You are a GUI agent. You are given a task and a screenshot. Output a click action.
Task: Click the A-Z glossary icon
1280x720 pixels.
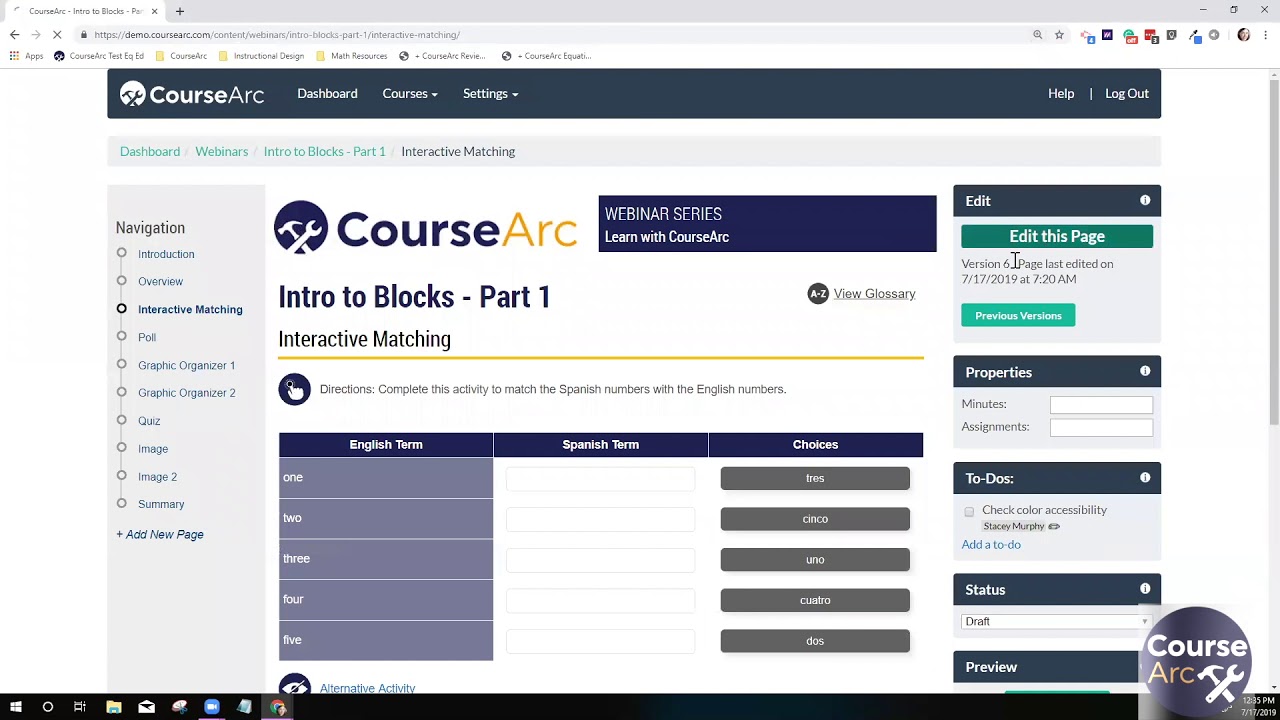pyautogui.click(x=818, y=294)
